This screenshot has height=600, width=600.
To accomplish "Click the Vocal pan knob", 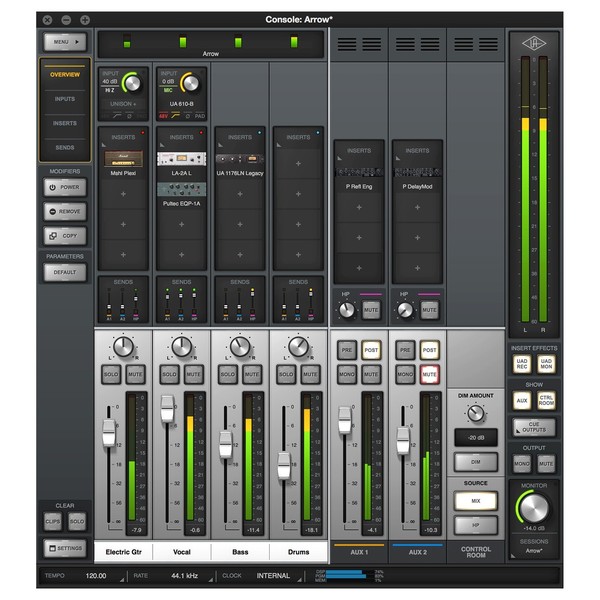I will (x=182, y=347).
